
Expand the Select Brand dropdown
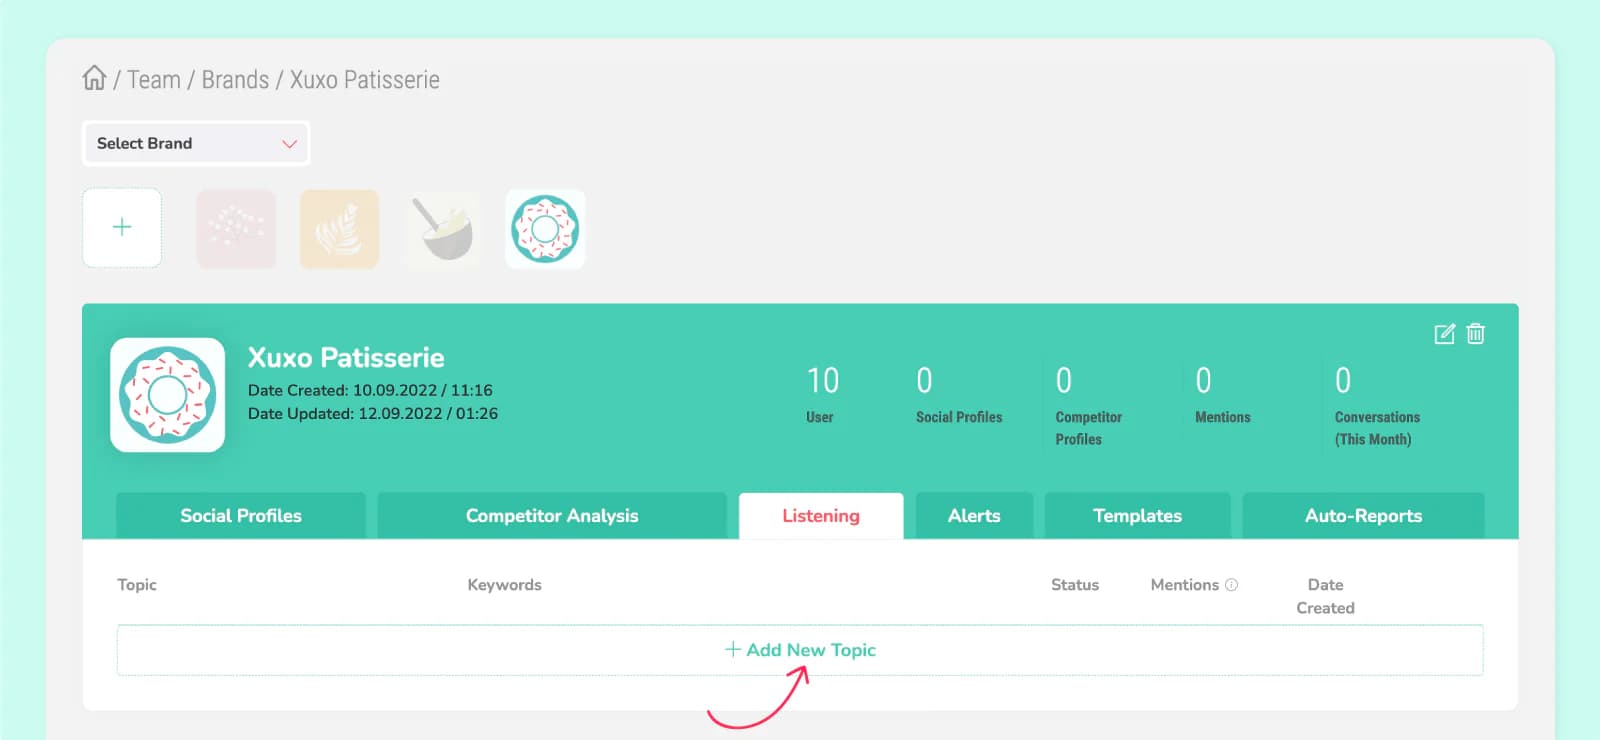click(x=196, y=143)
